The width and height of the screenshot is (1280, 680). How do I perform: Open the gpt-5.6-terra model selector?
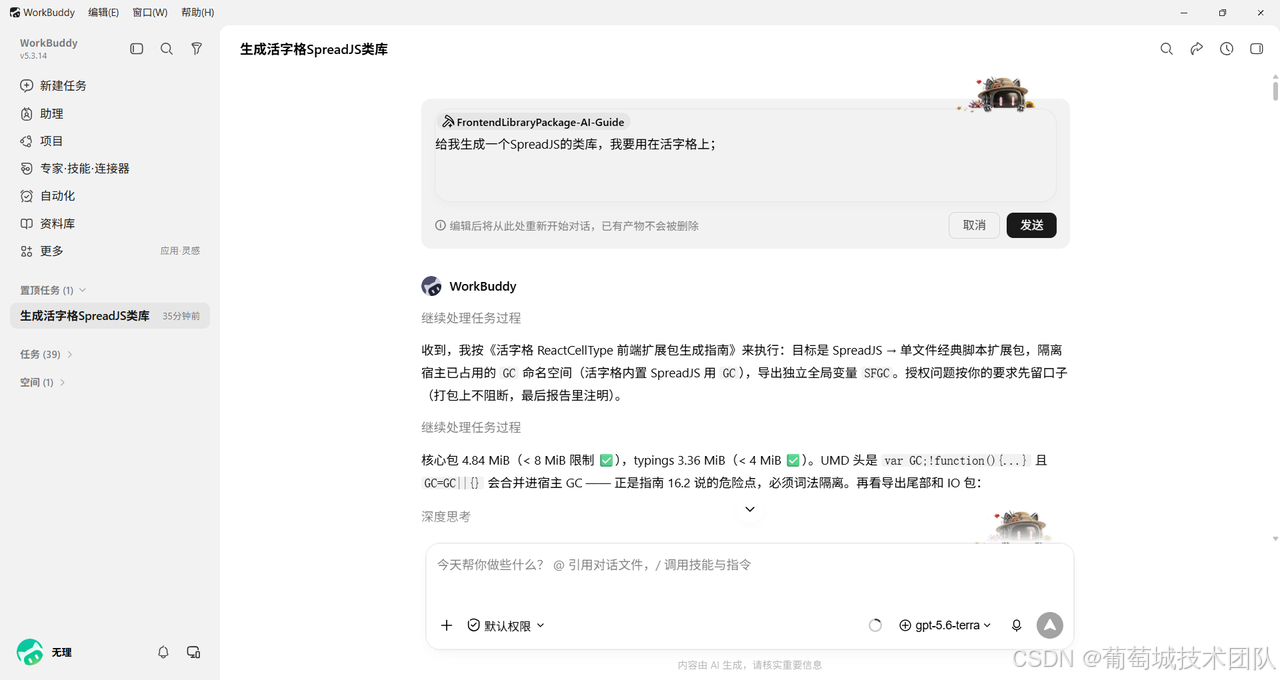[x=945, y=625]
